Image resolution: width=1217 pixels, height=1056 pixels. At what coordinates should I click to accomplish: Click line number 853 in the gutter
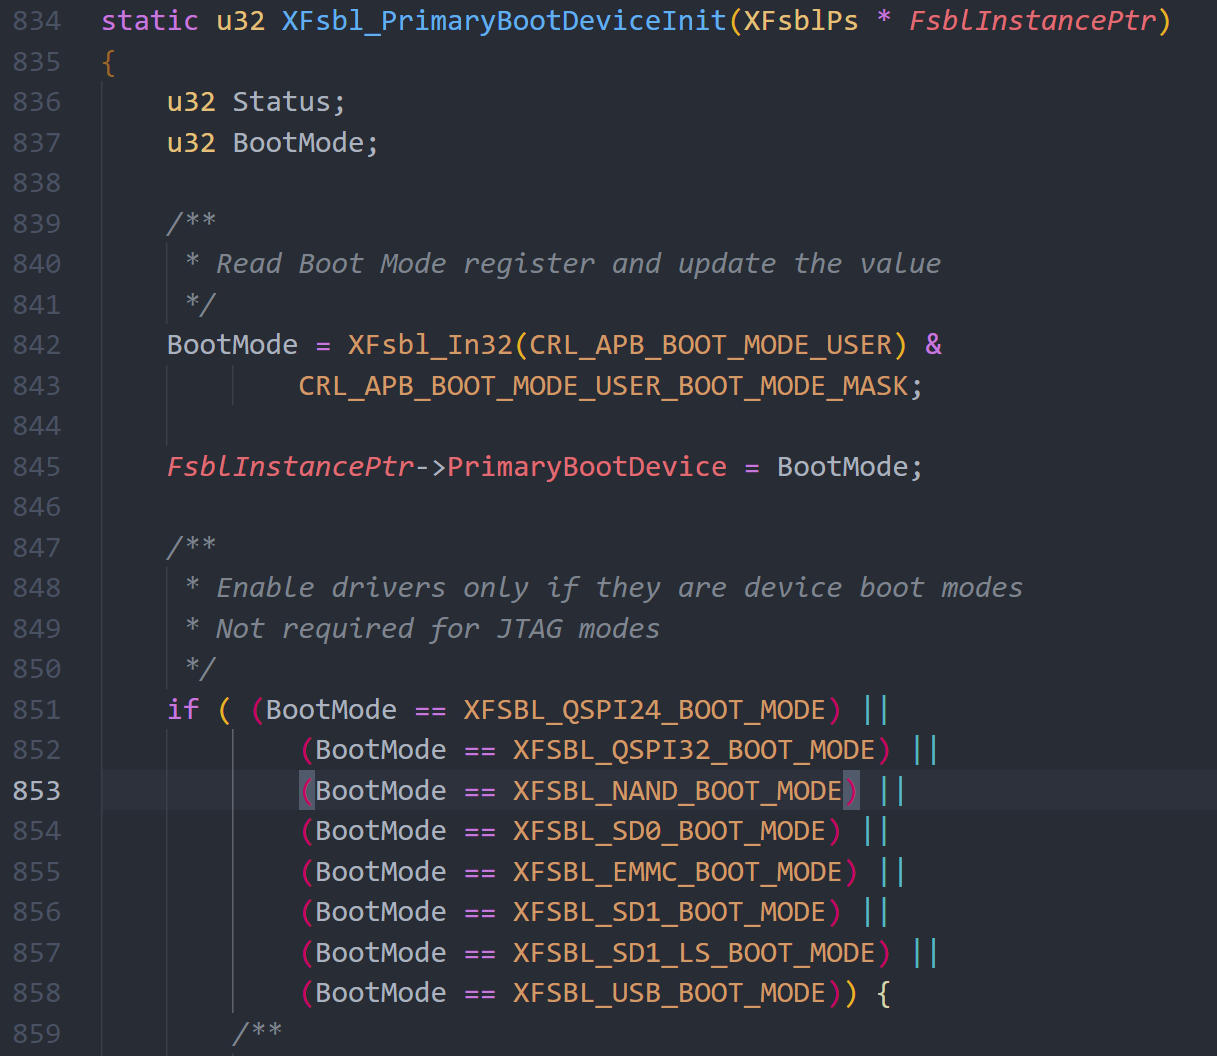37,791
